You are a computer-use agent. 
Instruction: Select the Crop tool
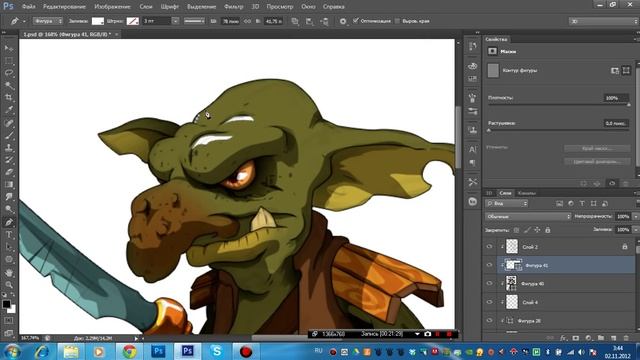point(9,98)
